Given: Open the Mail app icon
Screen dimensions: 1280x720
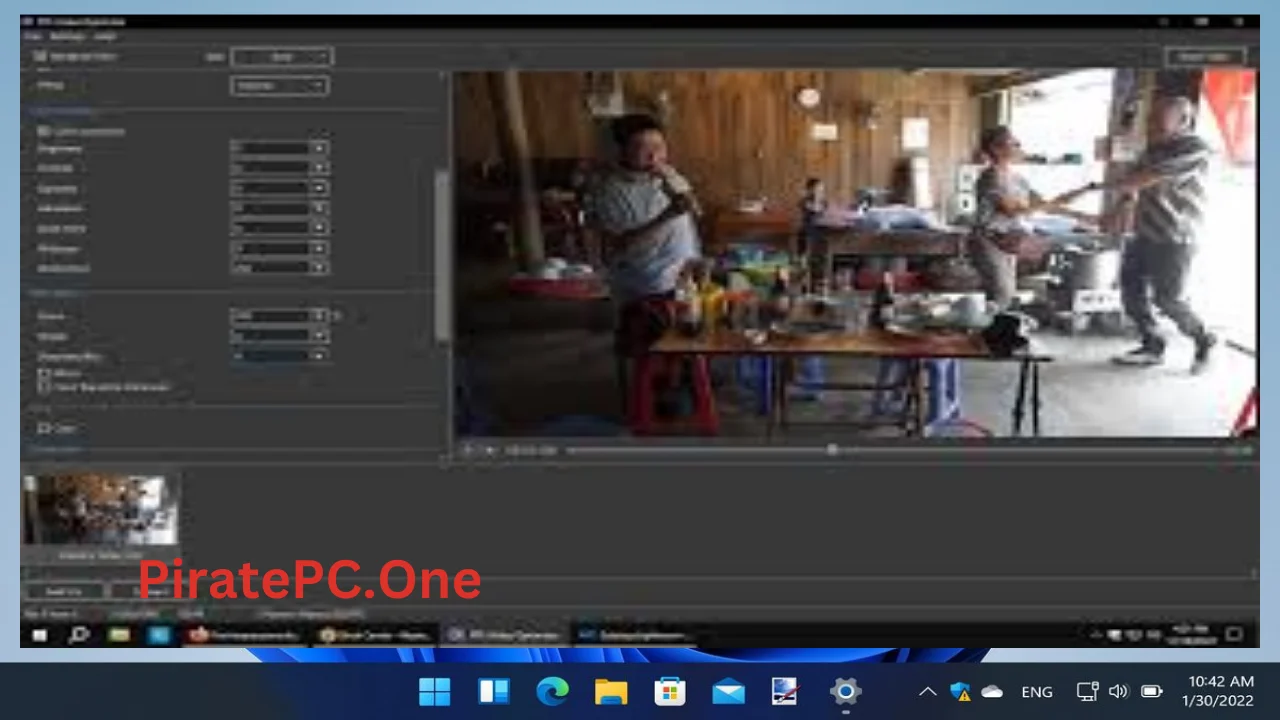Looking at the screenshot, I should [x=728, y=691].
